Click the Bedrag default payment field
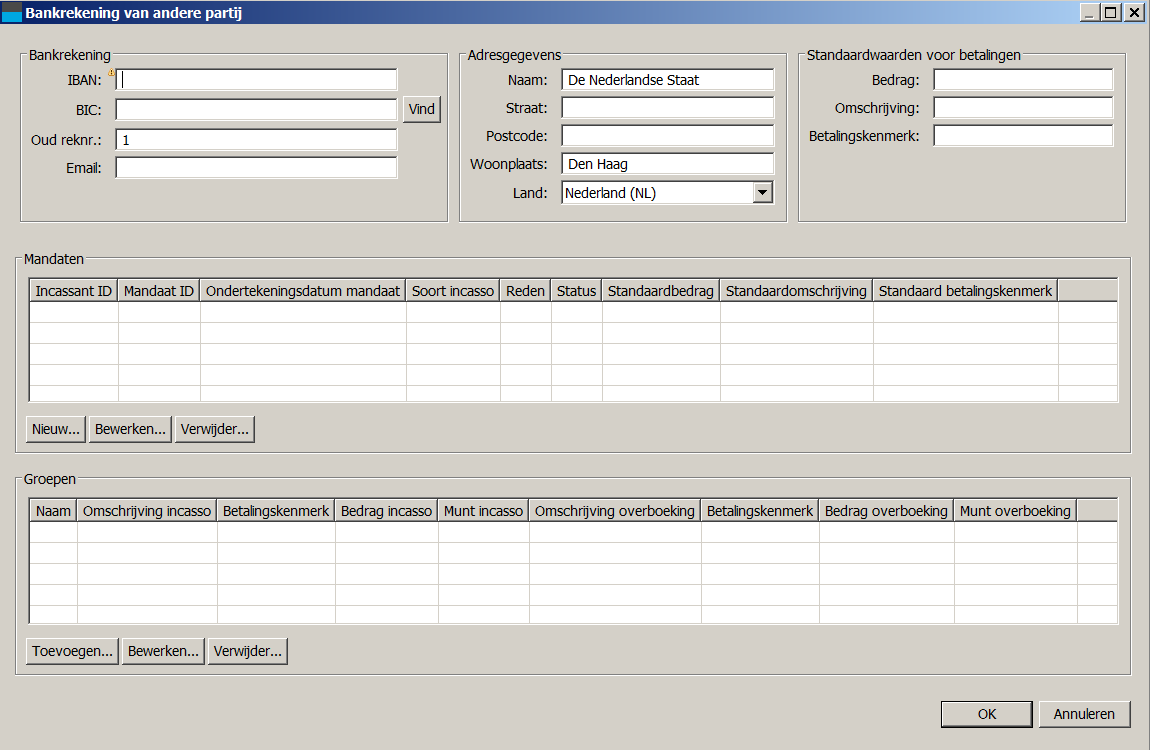The width and height of the screenshot is (1150, 750). (1022, 80)
